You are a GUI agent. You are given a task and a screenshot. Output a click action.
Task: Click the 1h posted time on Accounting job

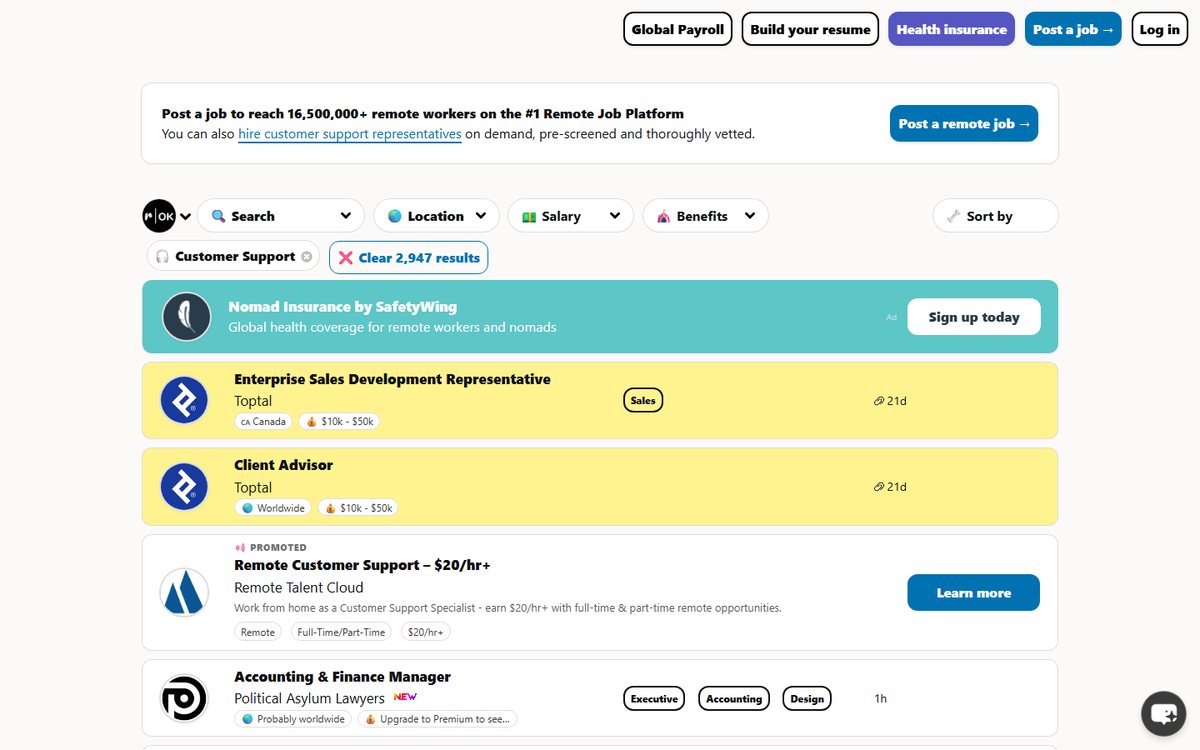(881, 699)
